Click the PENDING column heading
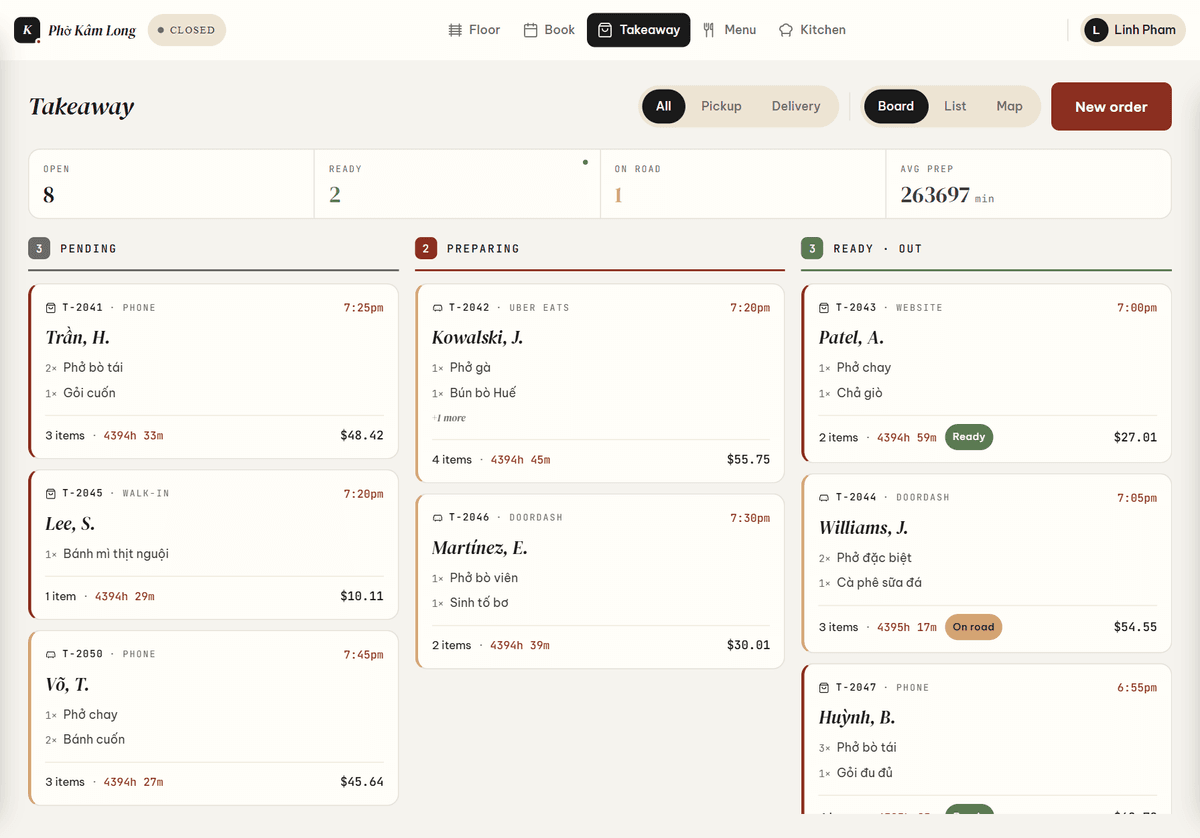 (x=88, y=249)
